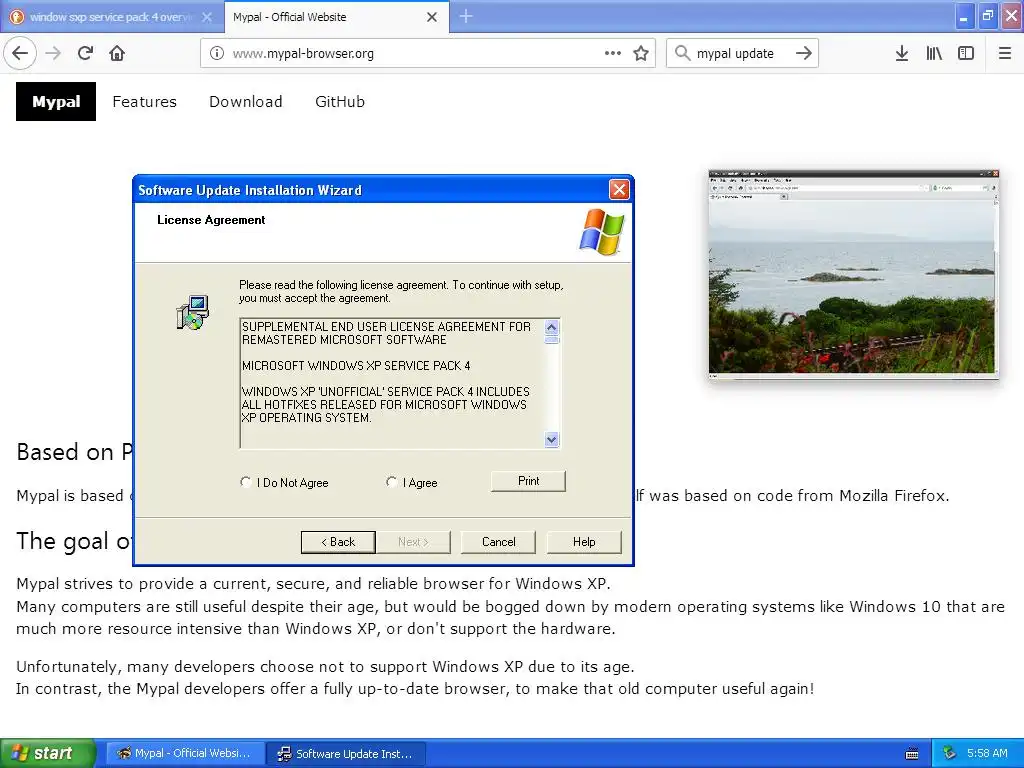The height and width of the screenshot is (768, 1024).
Task: Select the Mypal - Official Website tab
Action: [336, 17]
